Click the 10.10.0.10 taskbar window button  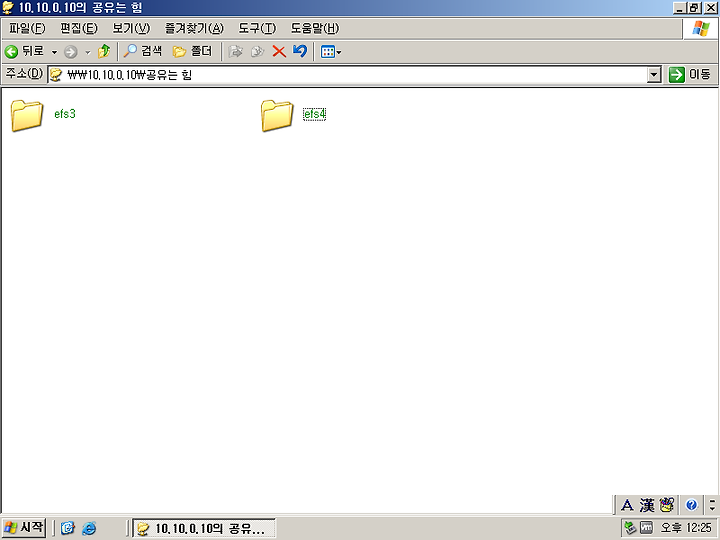tap(204, 528)
